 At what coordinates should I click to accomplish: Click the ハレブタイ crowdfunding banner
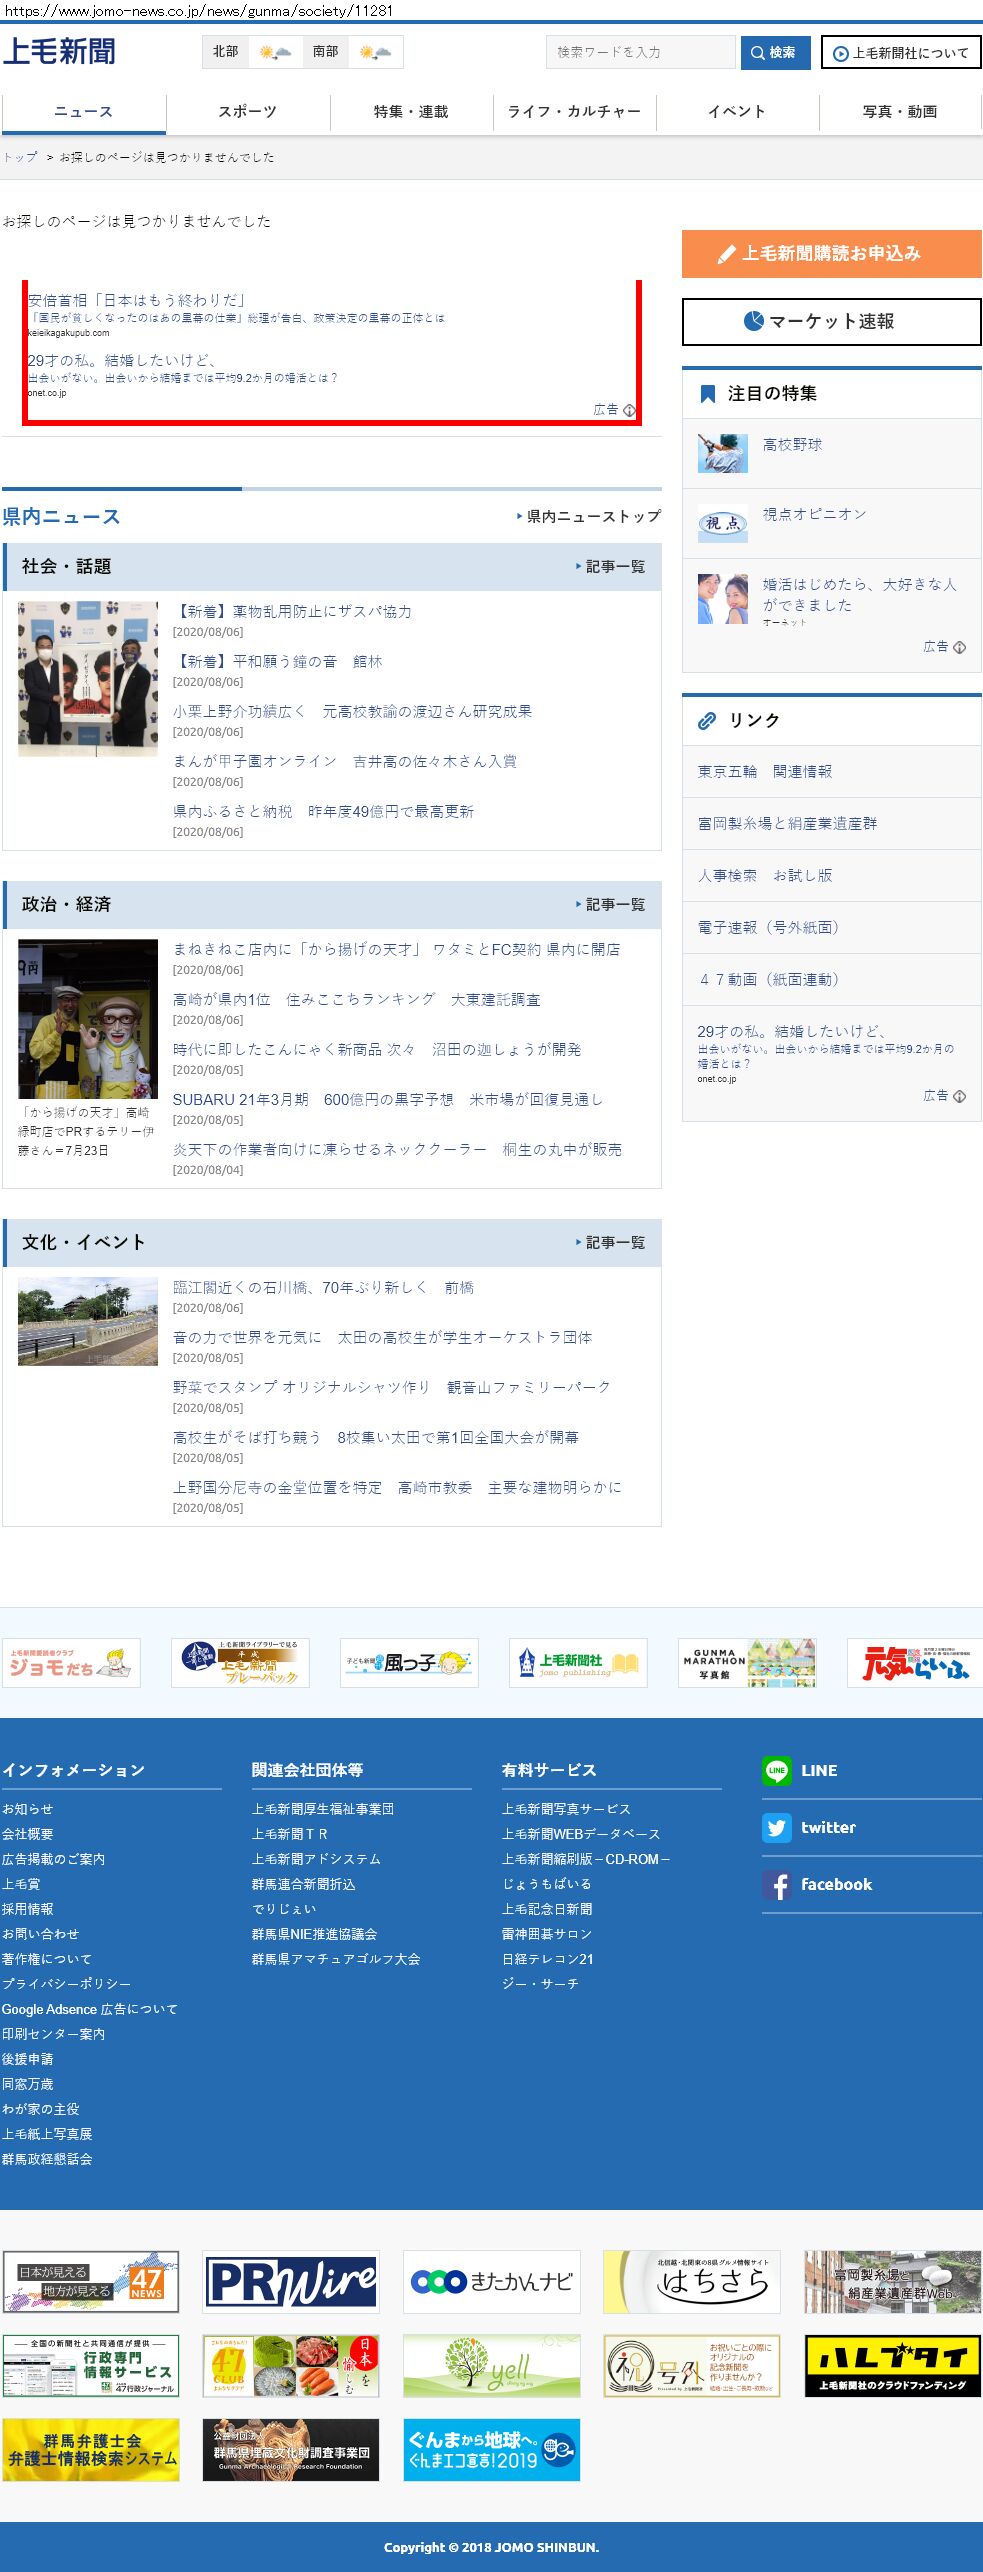[892, 2366]
